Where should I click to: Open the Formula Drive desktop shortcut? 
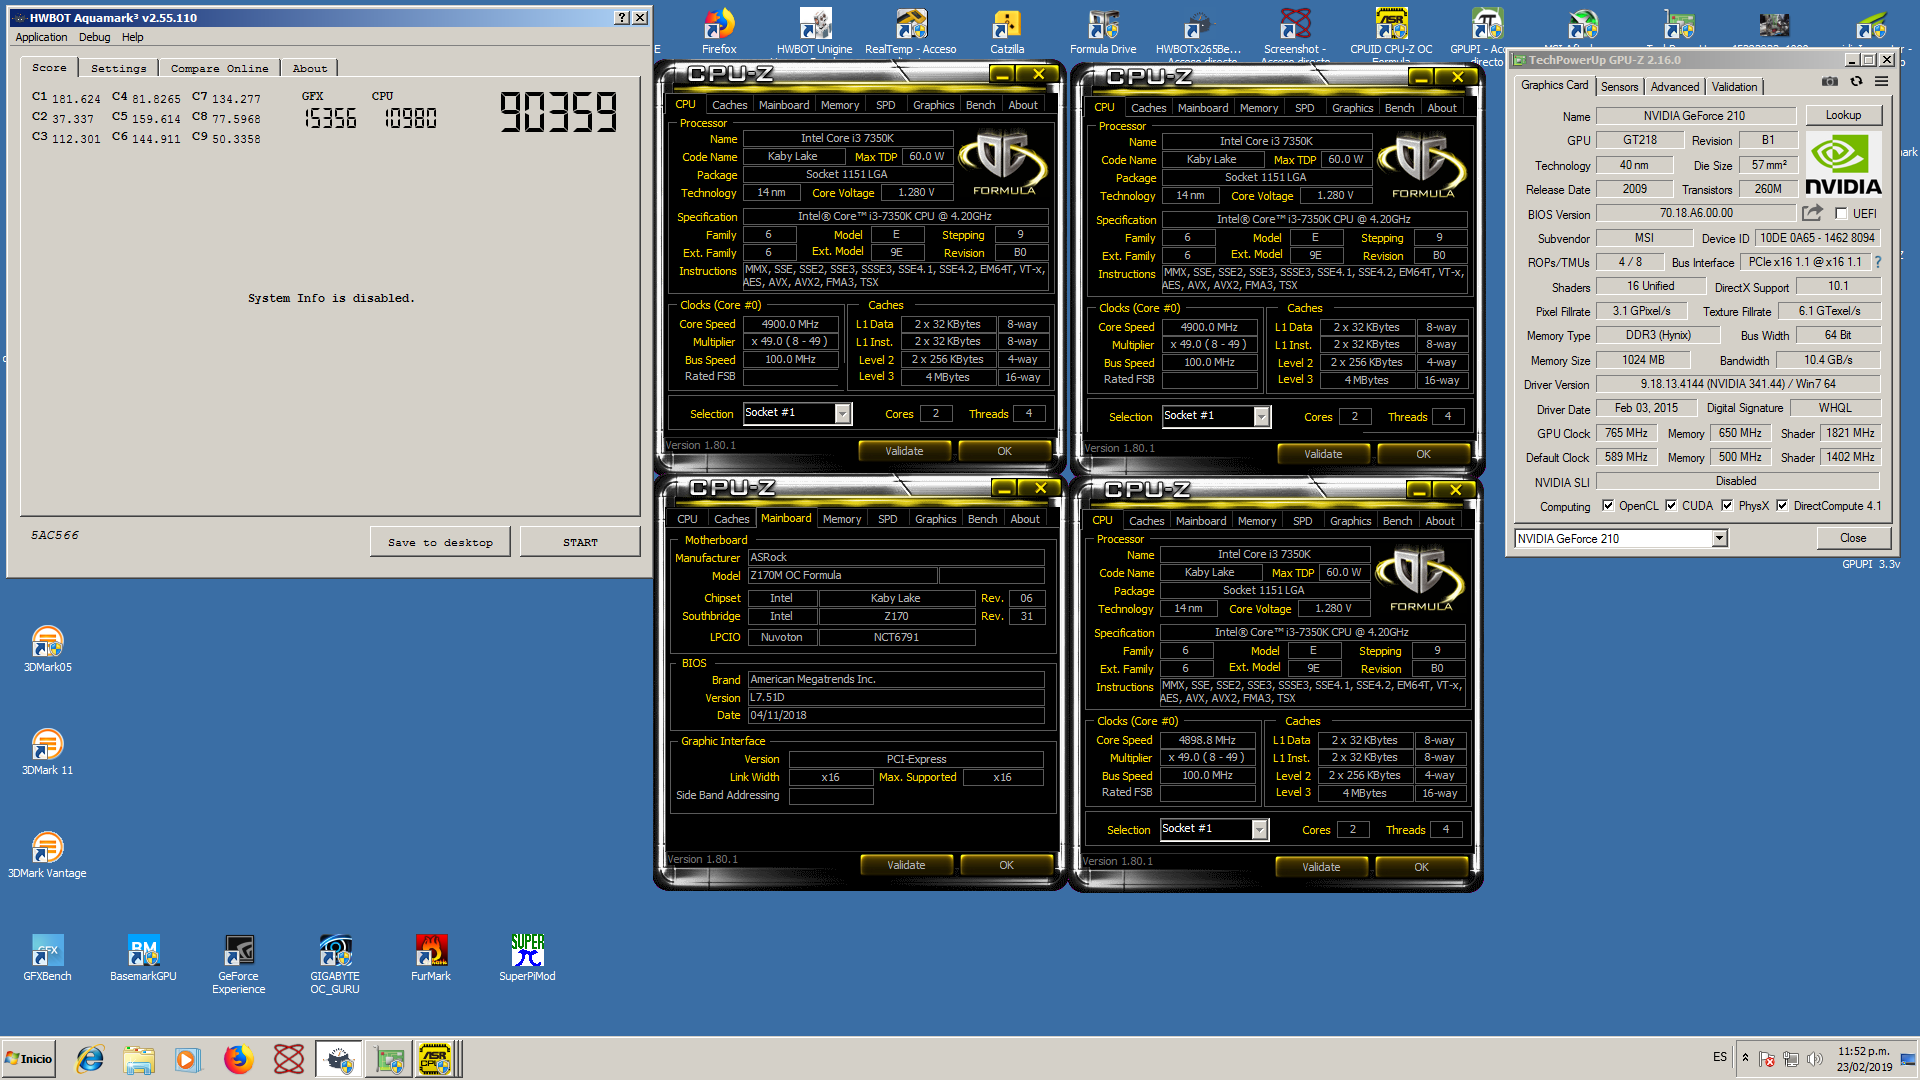pos(1103,31)
